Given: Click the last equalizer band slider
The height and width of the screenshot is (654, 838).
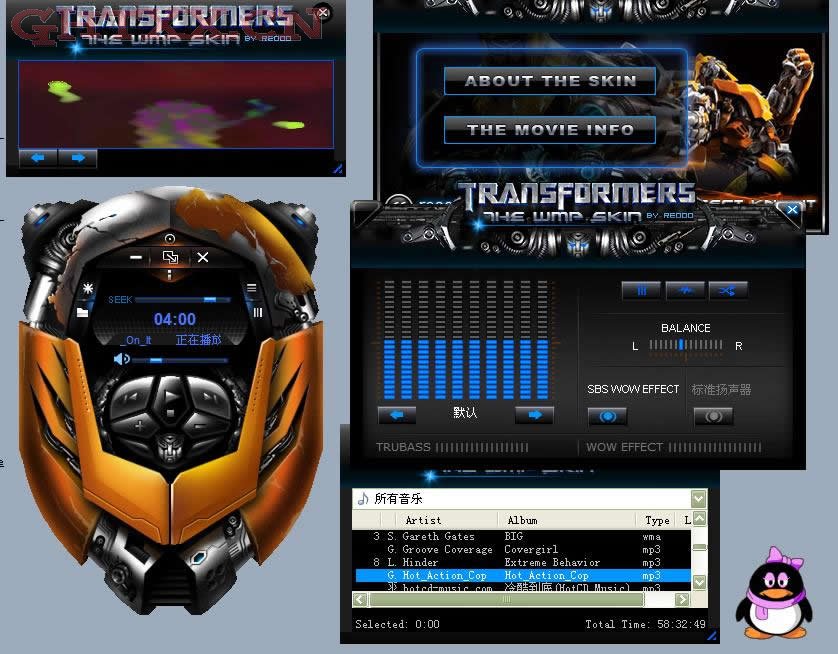Looking at the screenshot, I should tap(542, 340).
